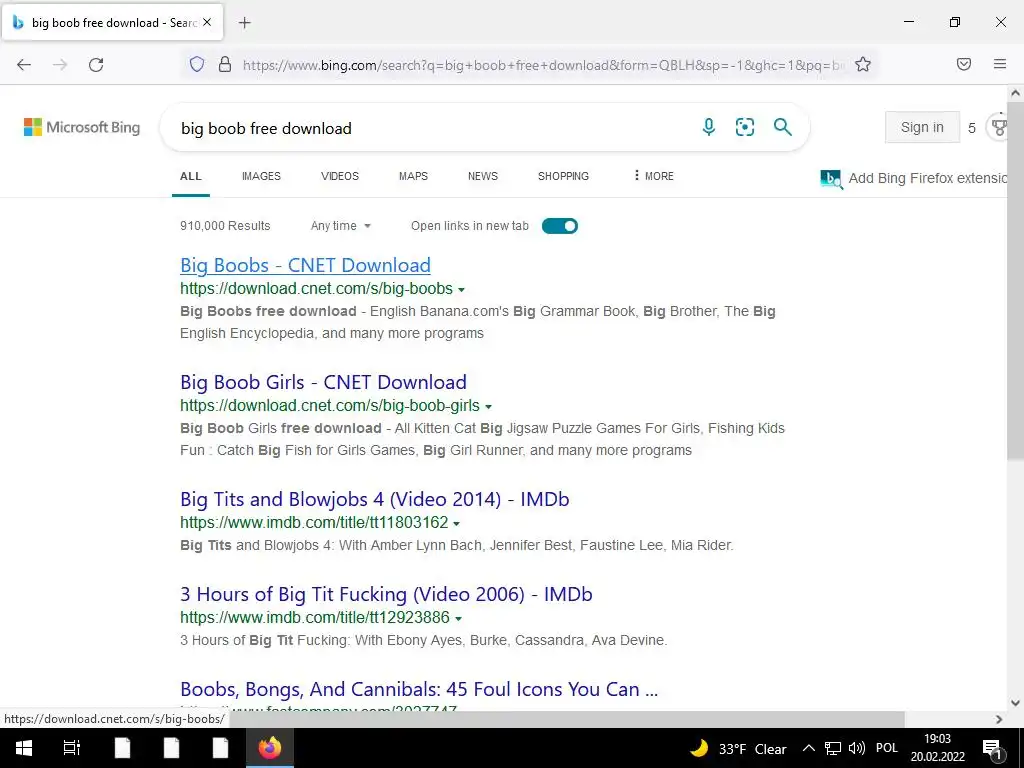
Task: Switch to the IMAGES tab
Action: click(261, 176)
